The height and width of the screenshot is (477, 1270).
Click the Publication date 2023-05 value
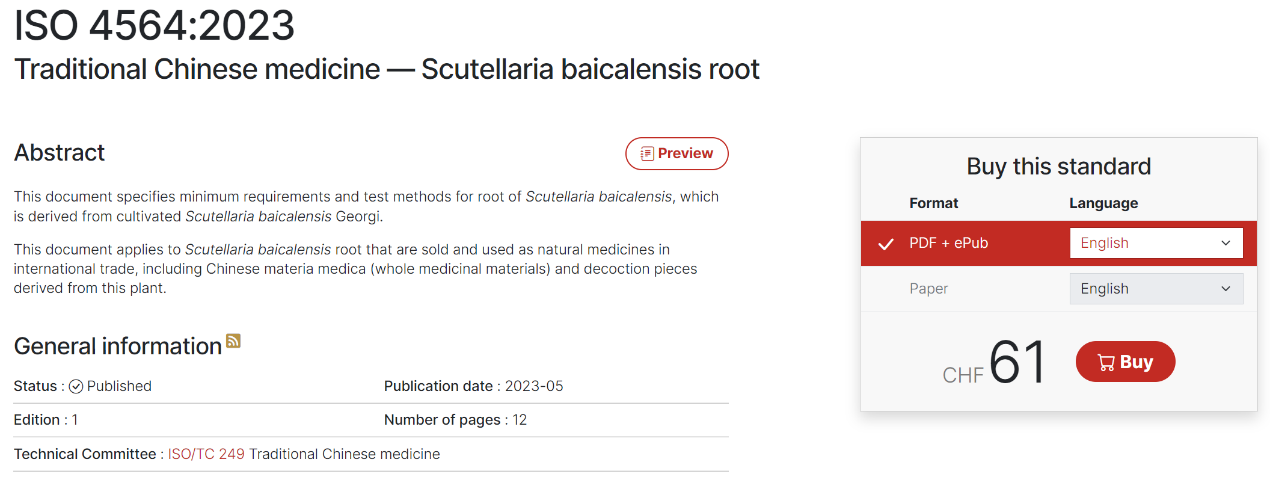tap(534, 386)
